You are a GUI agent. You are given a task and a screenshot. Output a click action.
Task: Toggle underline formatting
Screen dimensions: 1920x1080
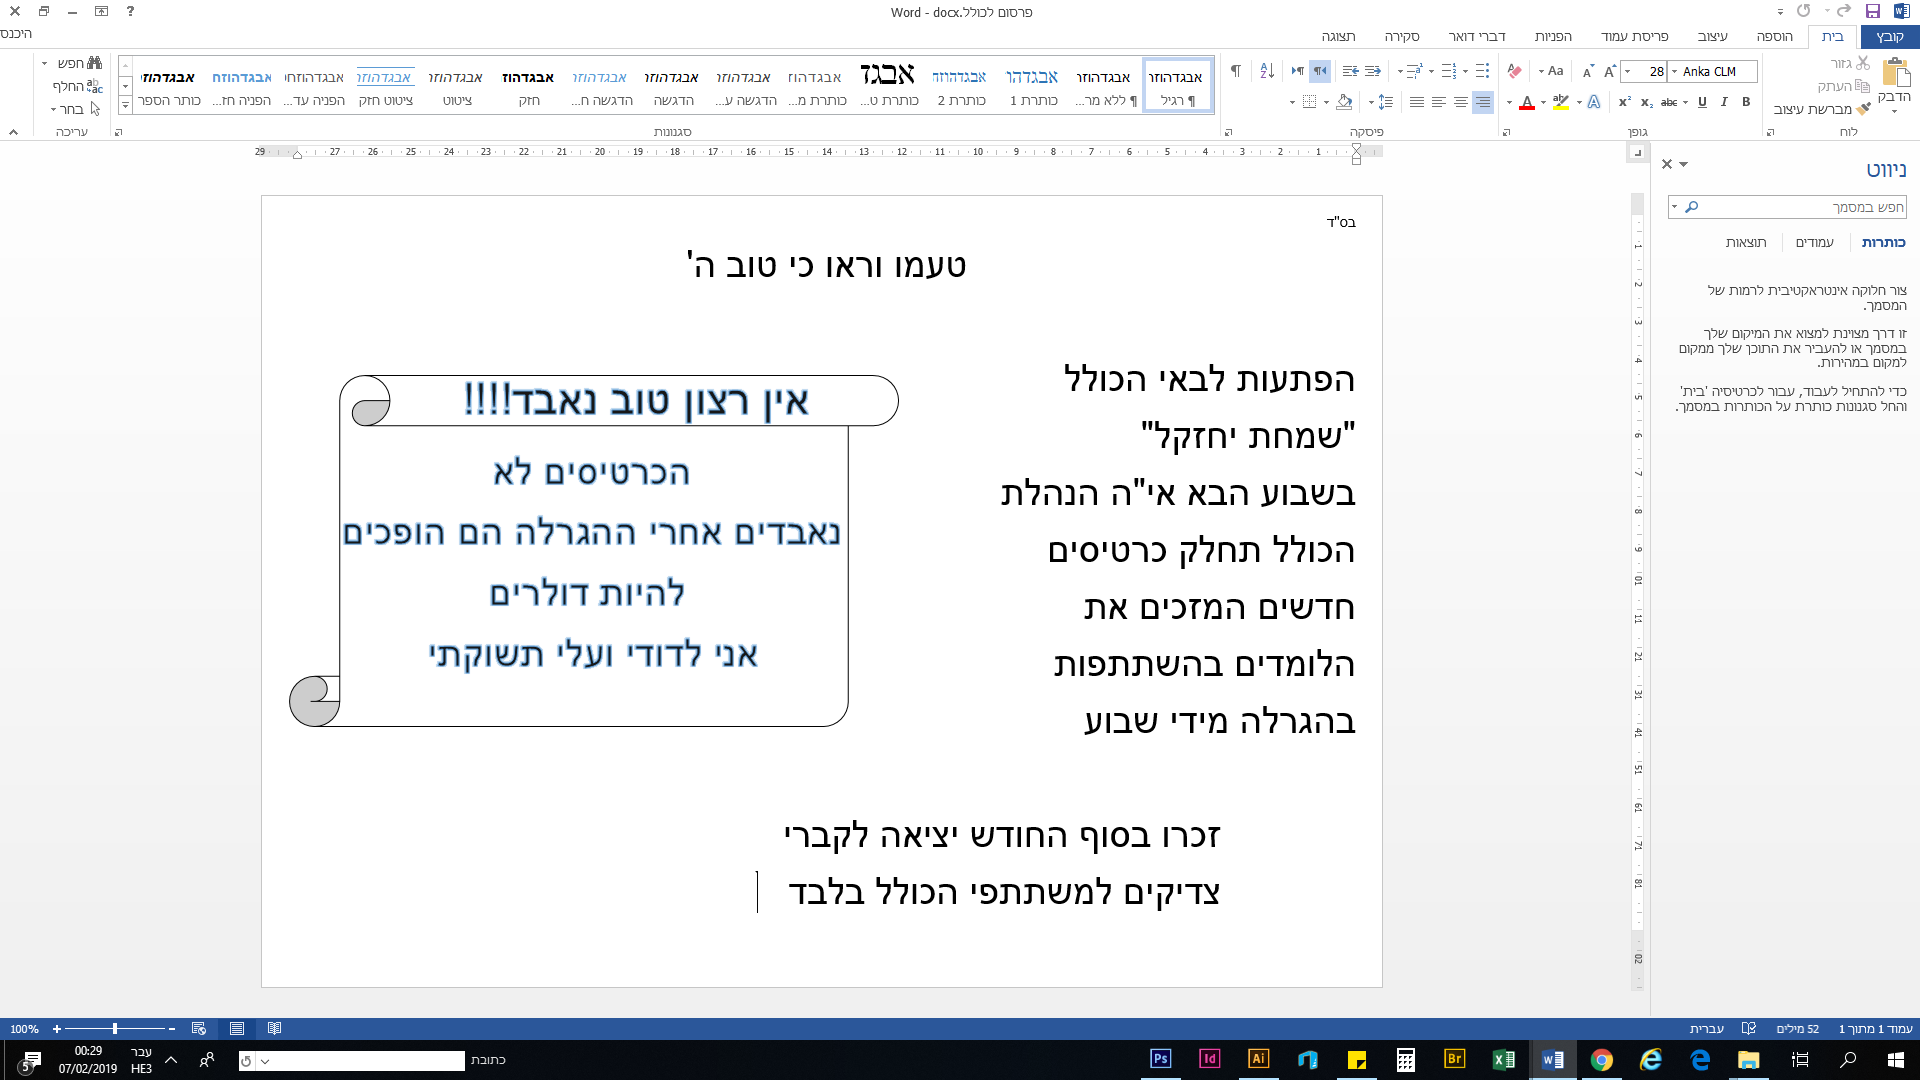pos(1702,102)
